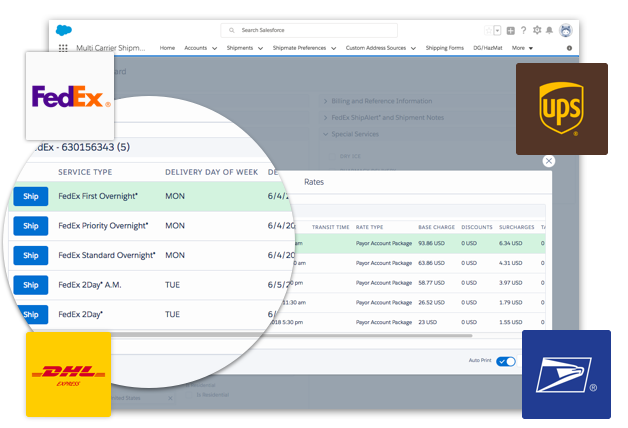Screen dimensions: 628x428
Task: Click the edit navigation pencil icon
Action: [x=569, y=48]
